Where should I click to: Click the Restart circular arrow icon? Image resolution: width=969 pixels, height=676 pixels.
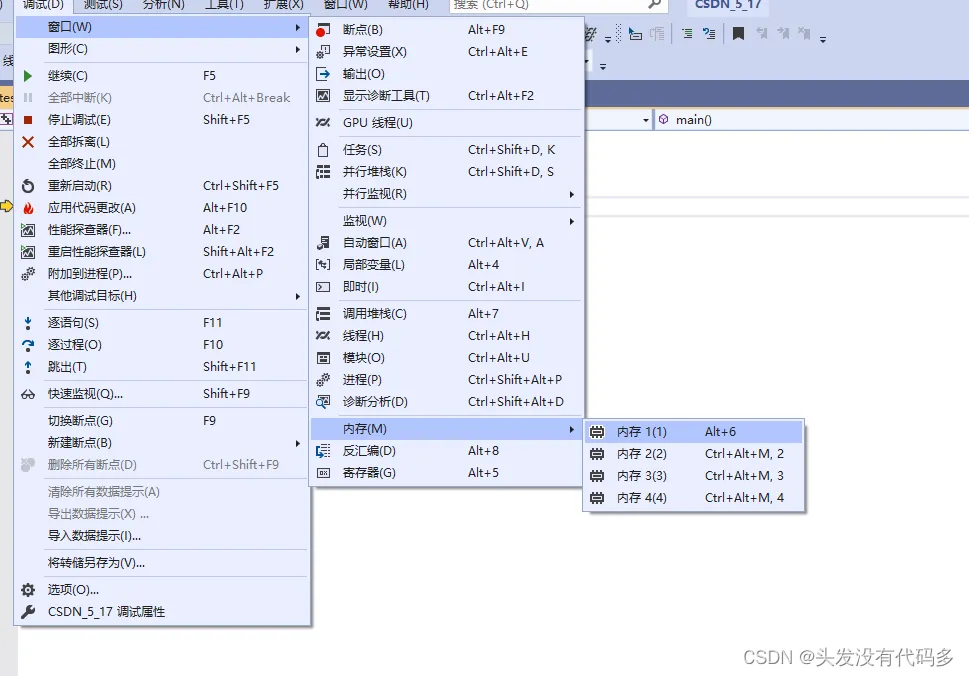[28, 186]
